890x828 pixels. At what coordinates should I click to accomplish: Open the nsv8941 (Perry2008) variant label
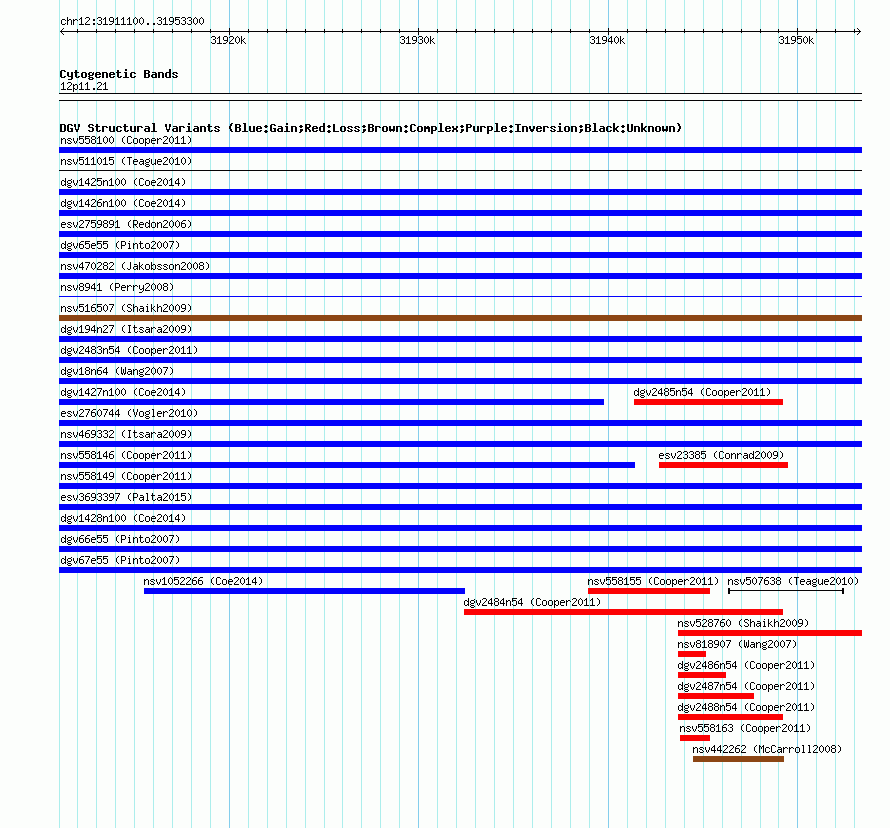tap(117, 287)
